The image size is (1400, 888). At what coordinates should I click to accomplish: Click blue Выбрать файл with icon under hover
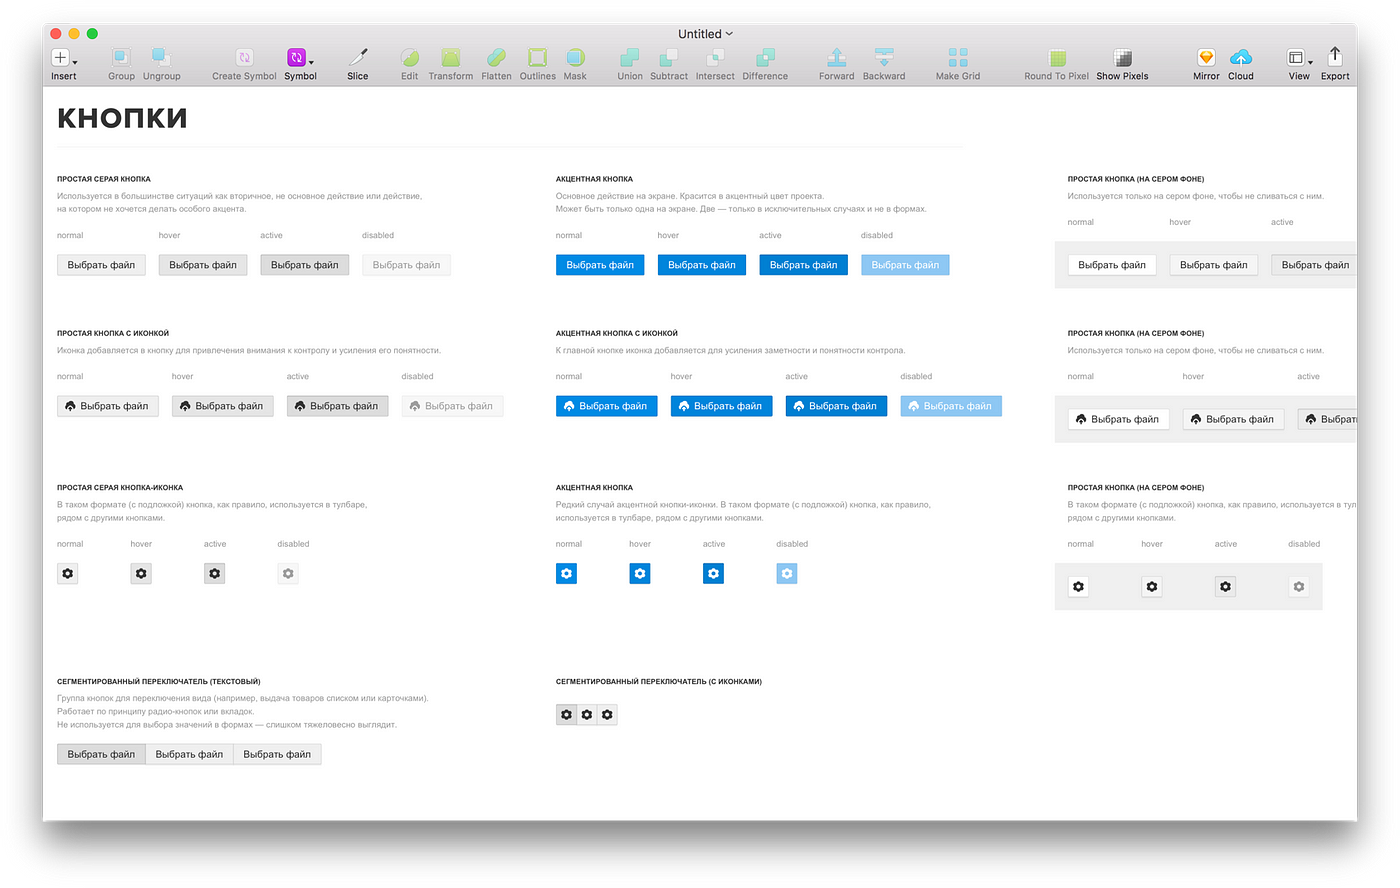721,406
